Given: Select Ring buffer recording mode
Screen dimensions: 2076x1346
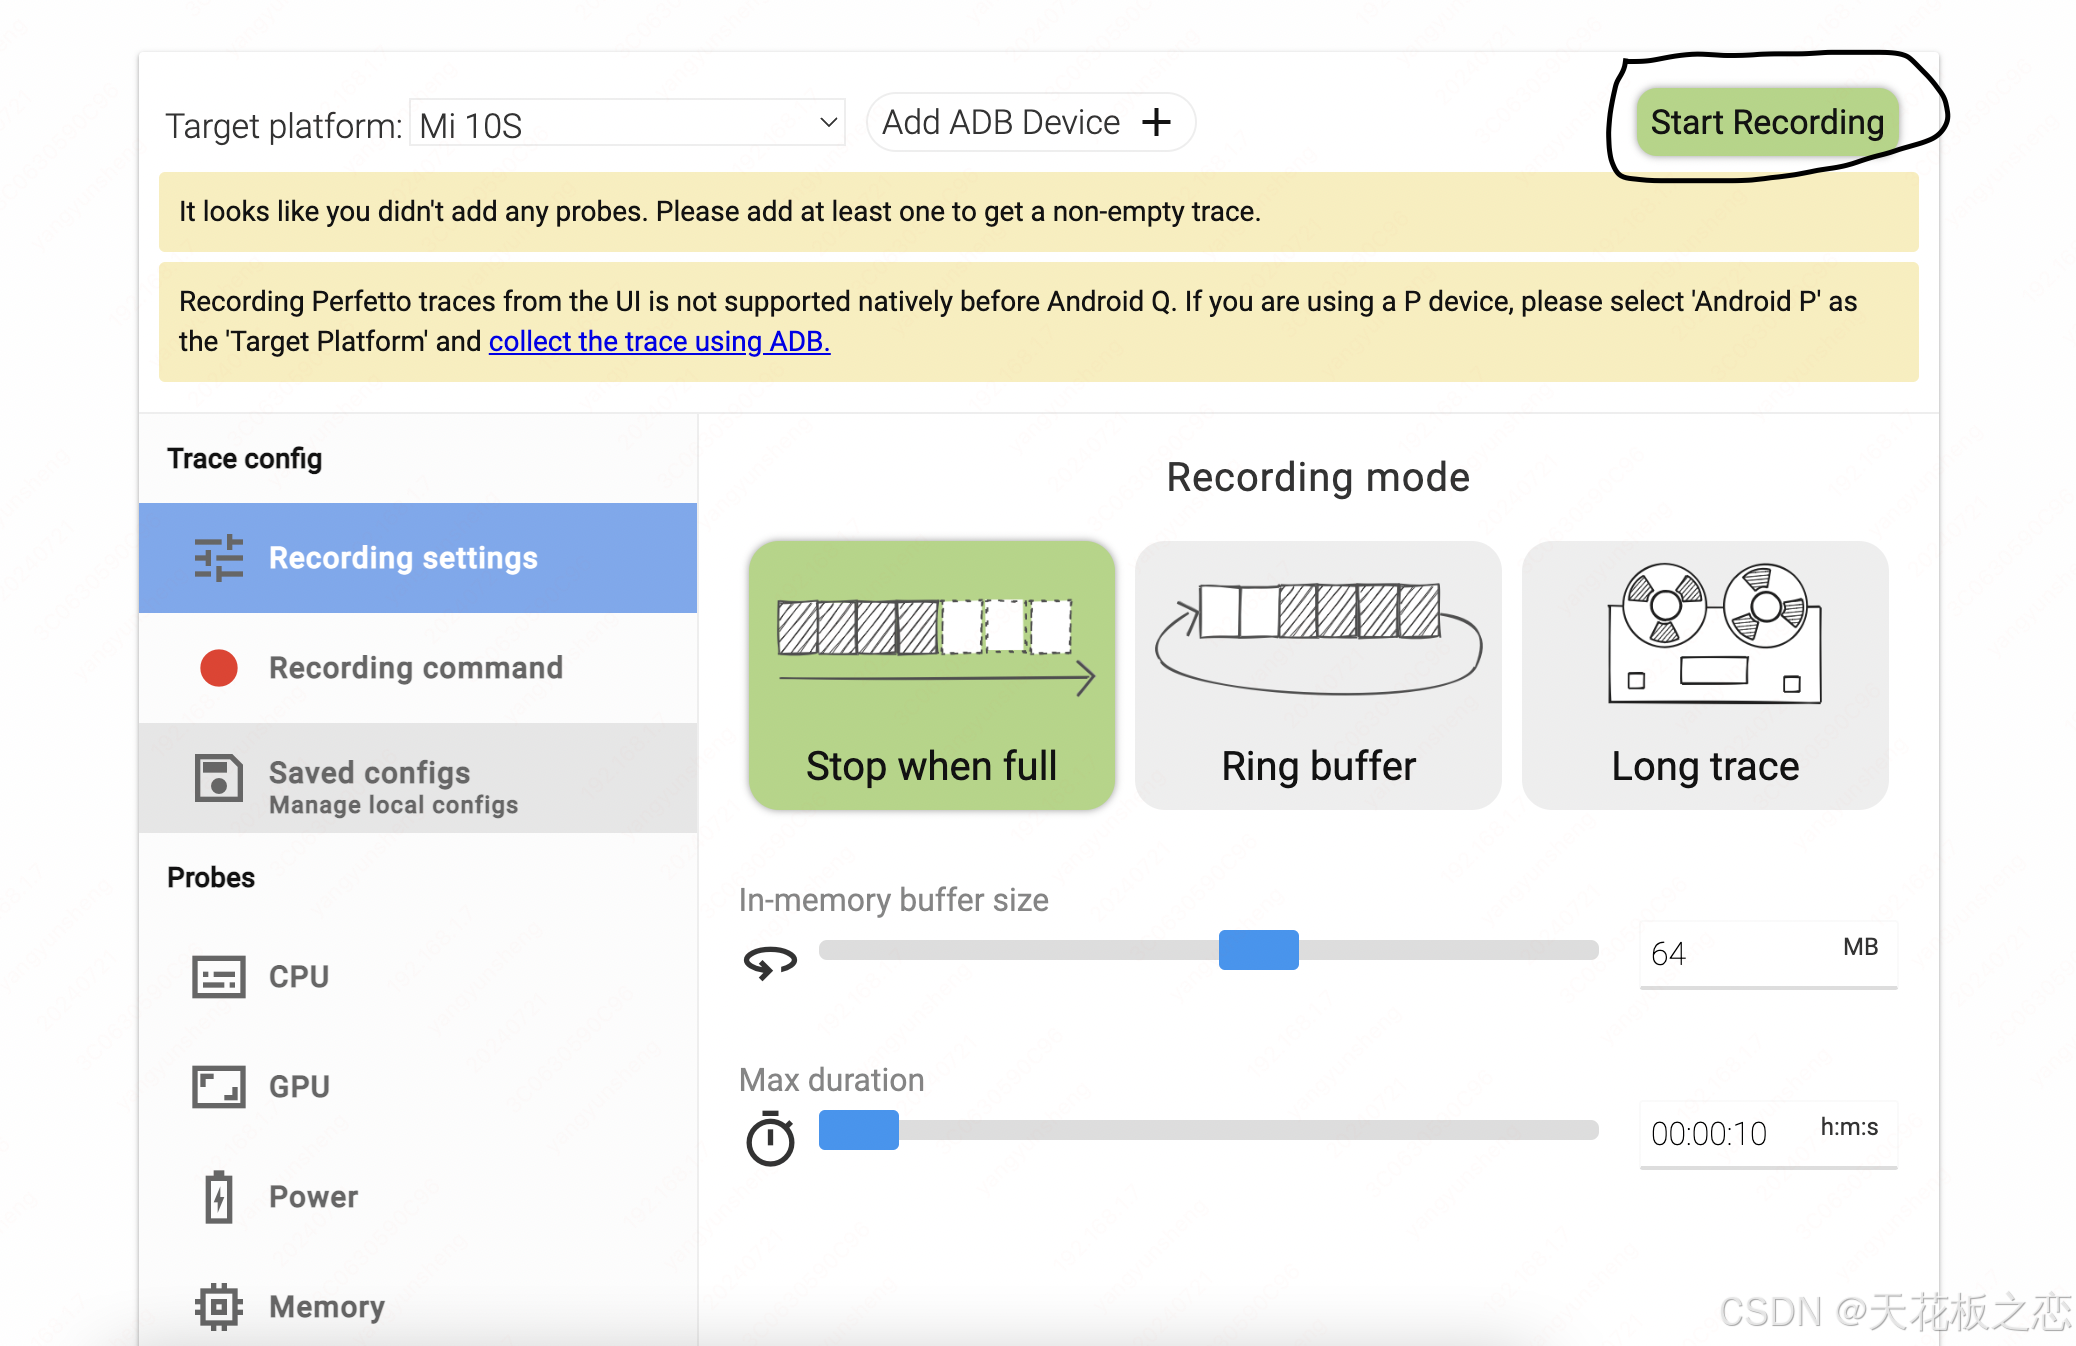Looking at the screenshot, I should [1318, 675].
